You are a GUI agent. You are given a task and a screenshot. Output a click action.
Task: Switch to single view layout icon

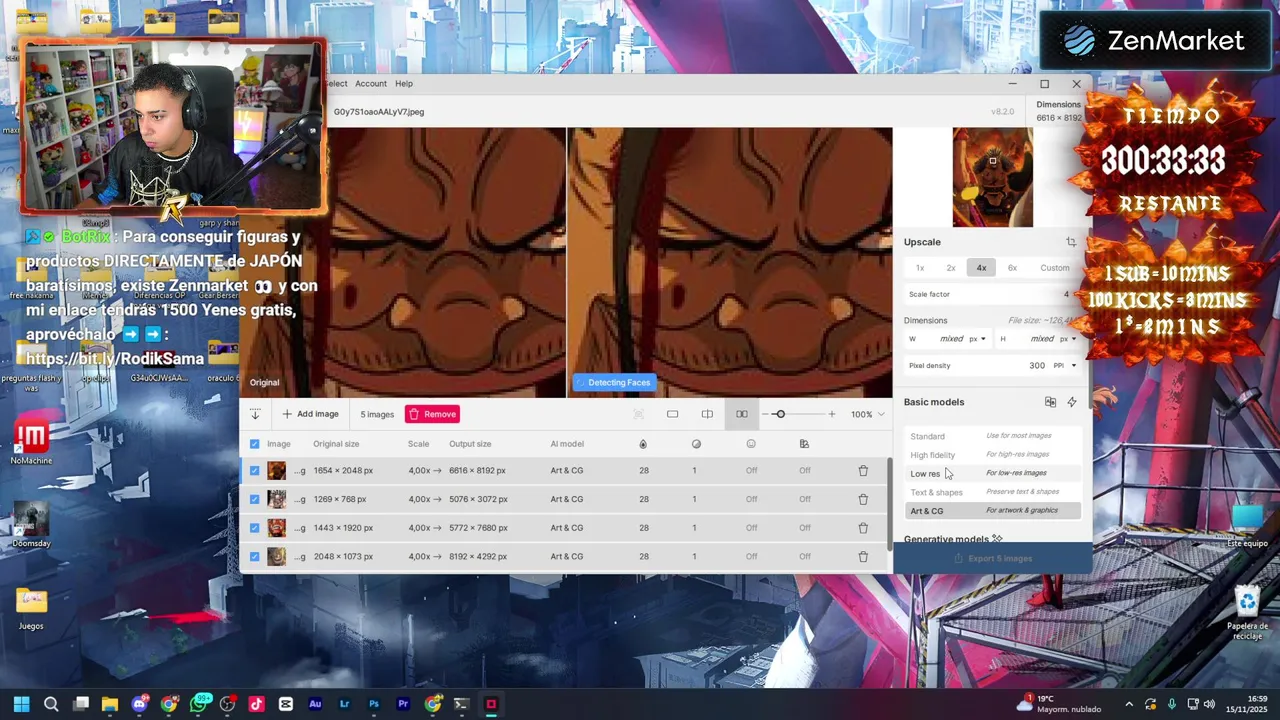click(672, 414)
